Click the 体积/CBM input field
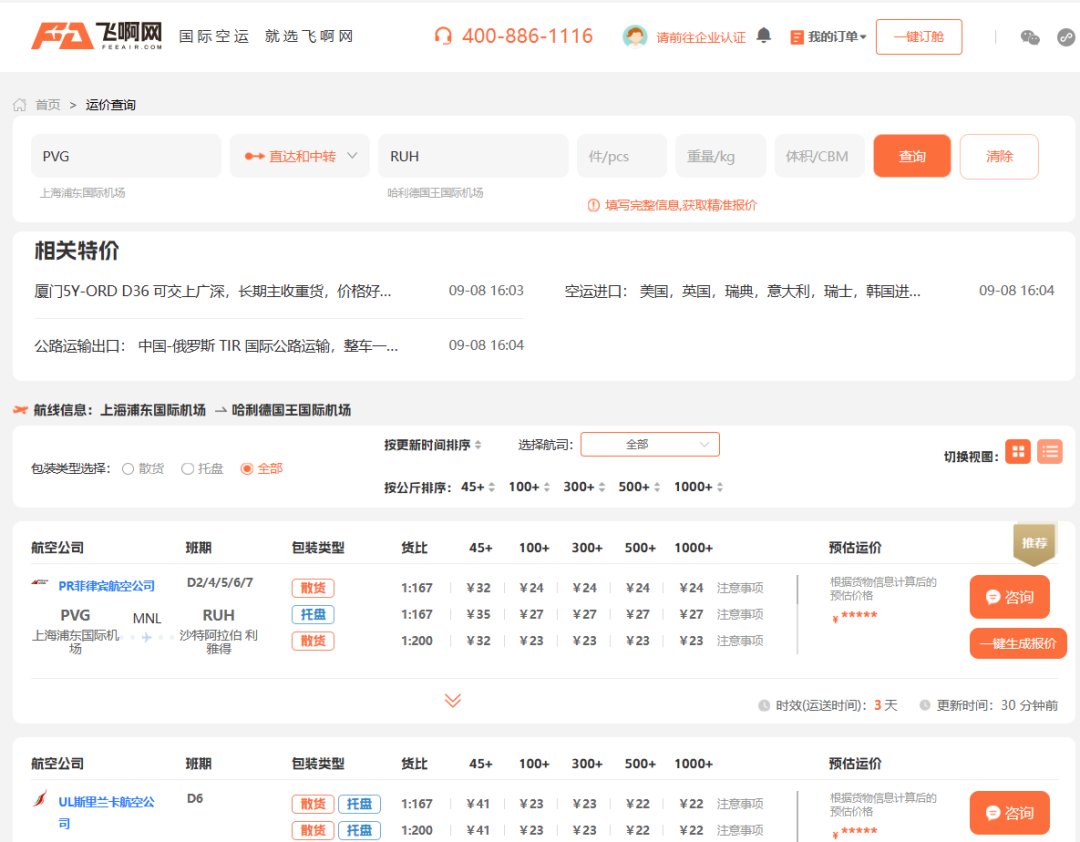Screen dimensions: 1080x842 (x=819, y=156)
